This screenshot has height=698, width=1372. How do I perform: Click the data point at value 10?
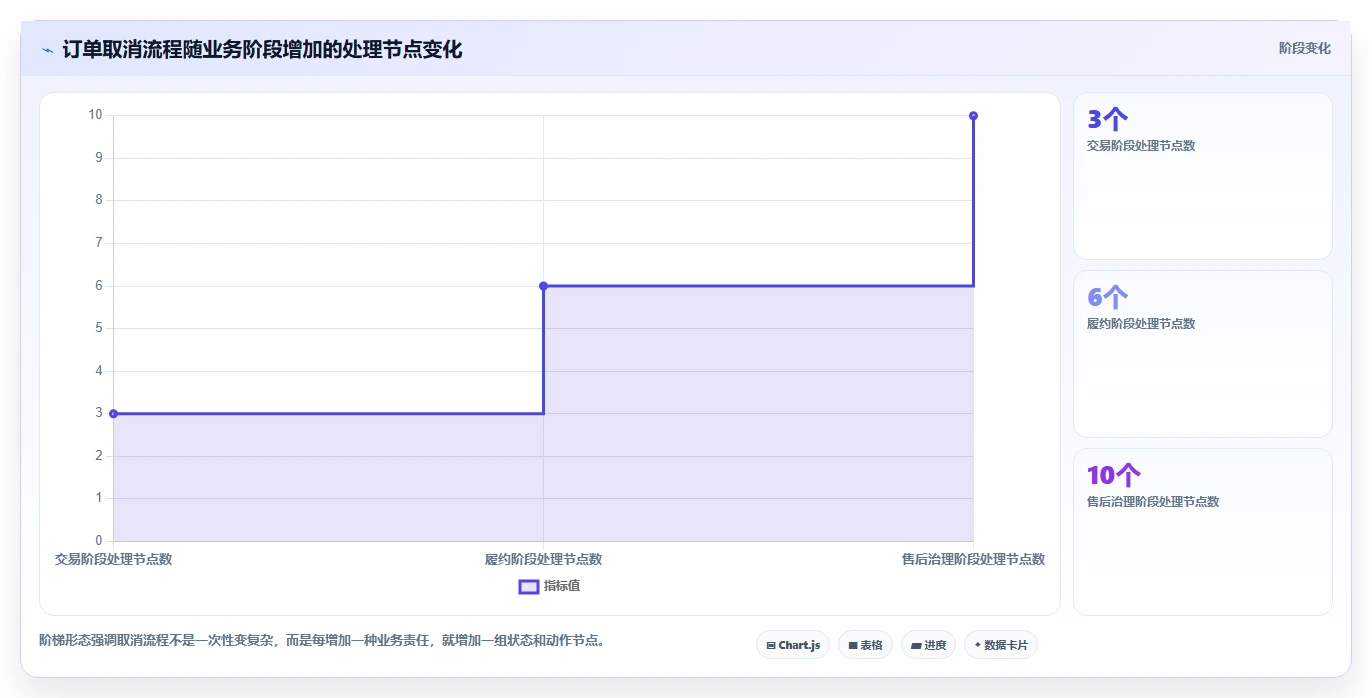tap(973, 116)
